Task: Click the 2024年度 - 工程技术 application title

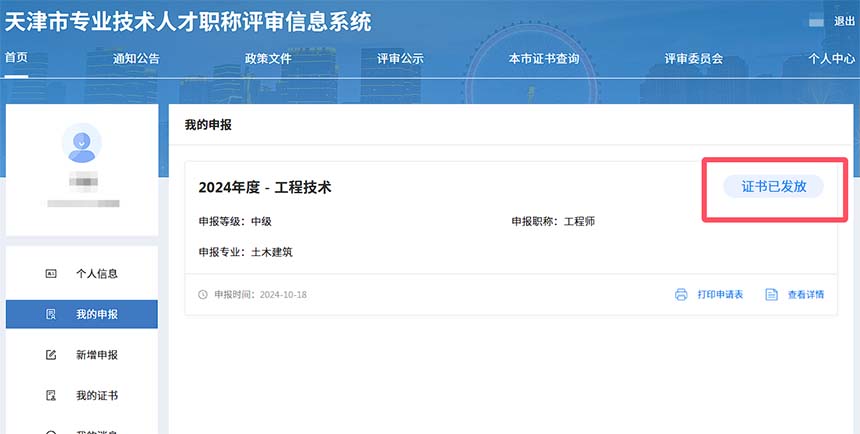Action: 265,188
